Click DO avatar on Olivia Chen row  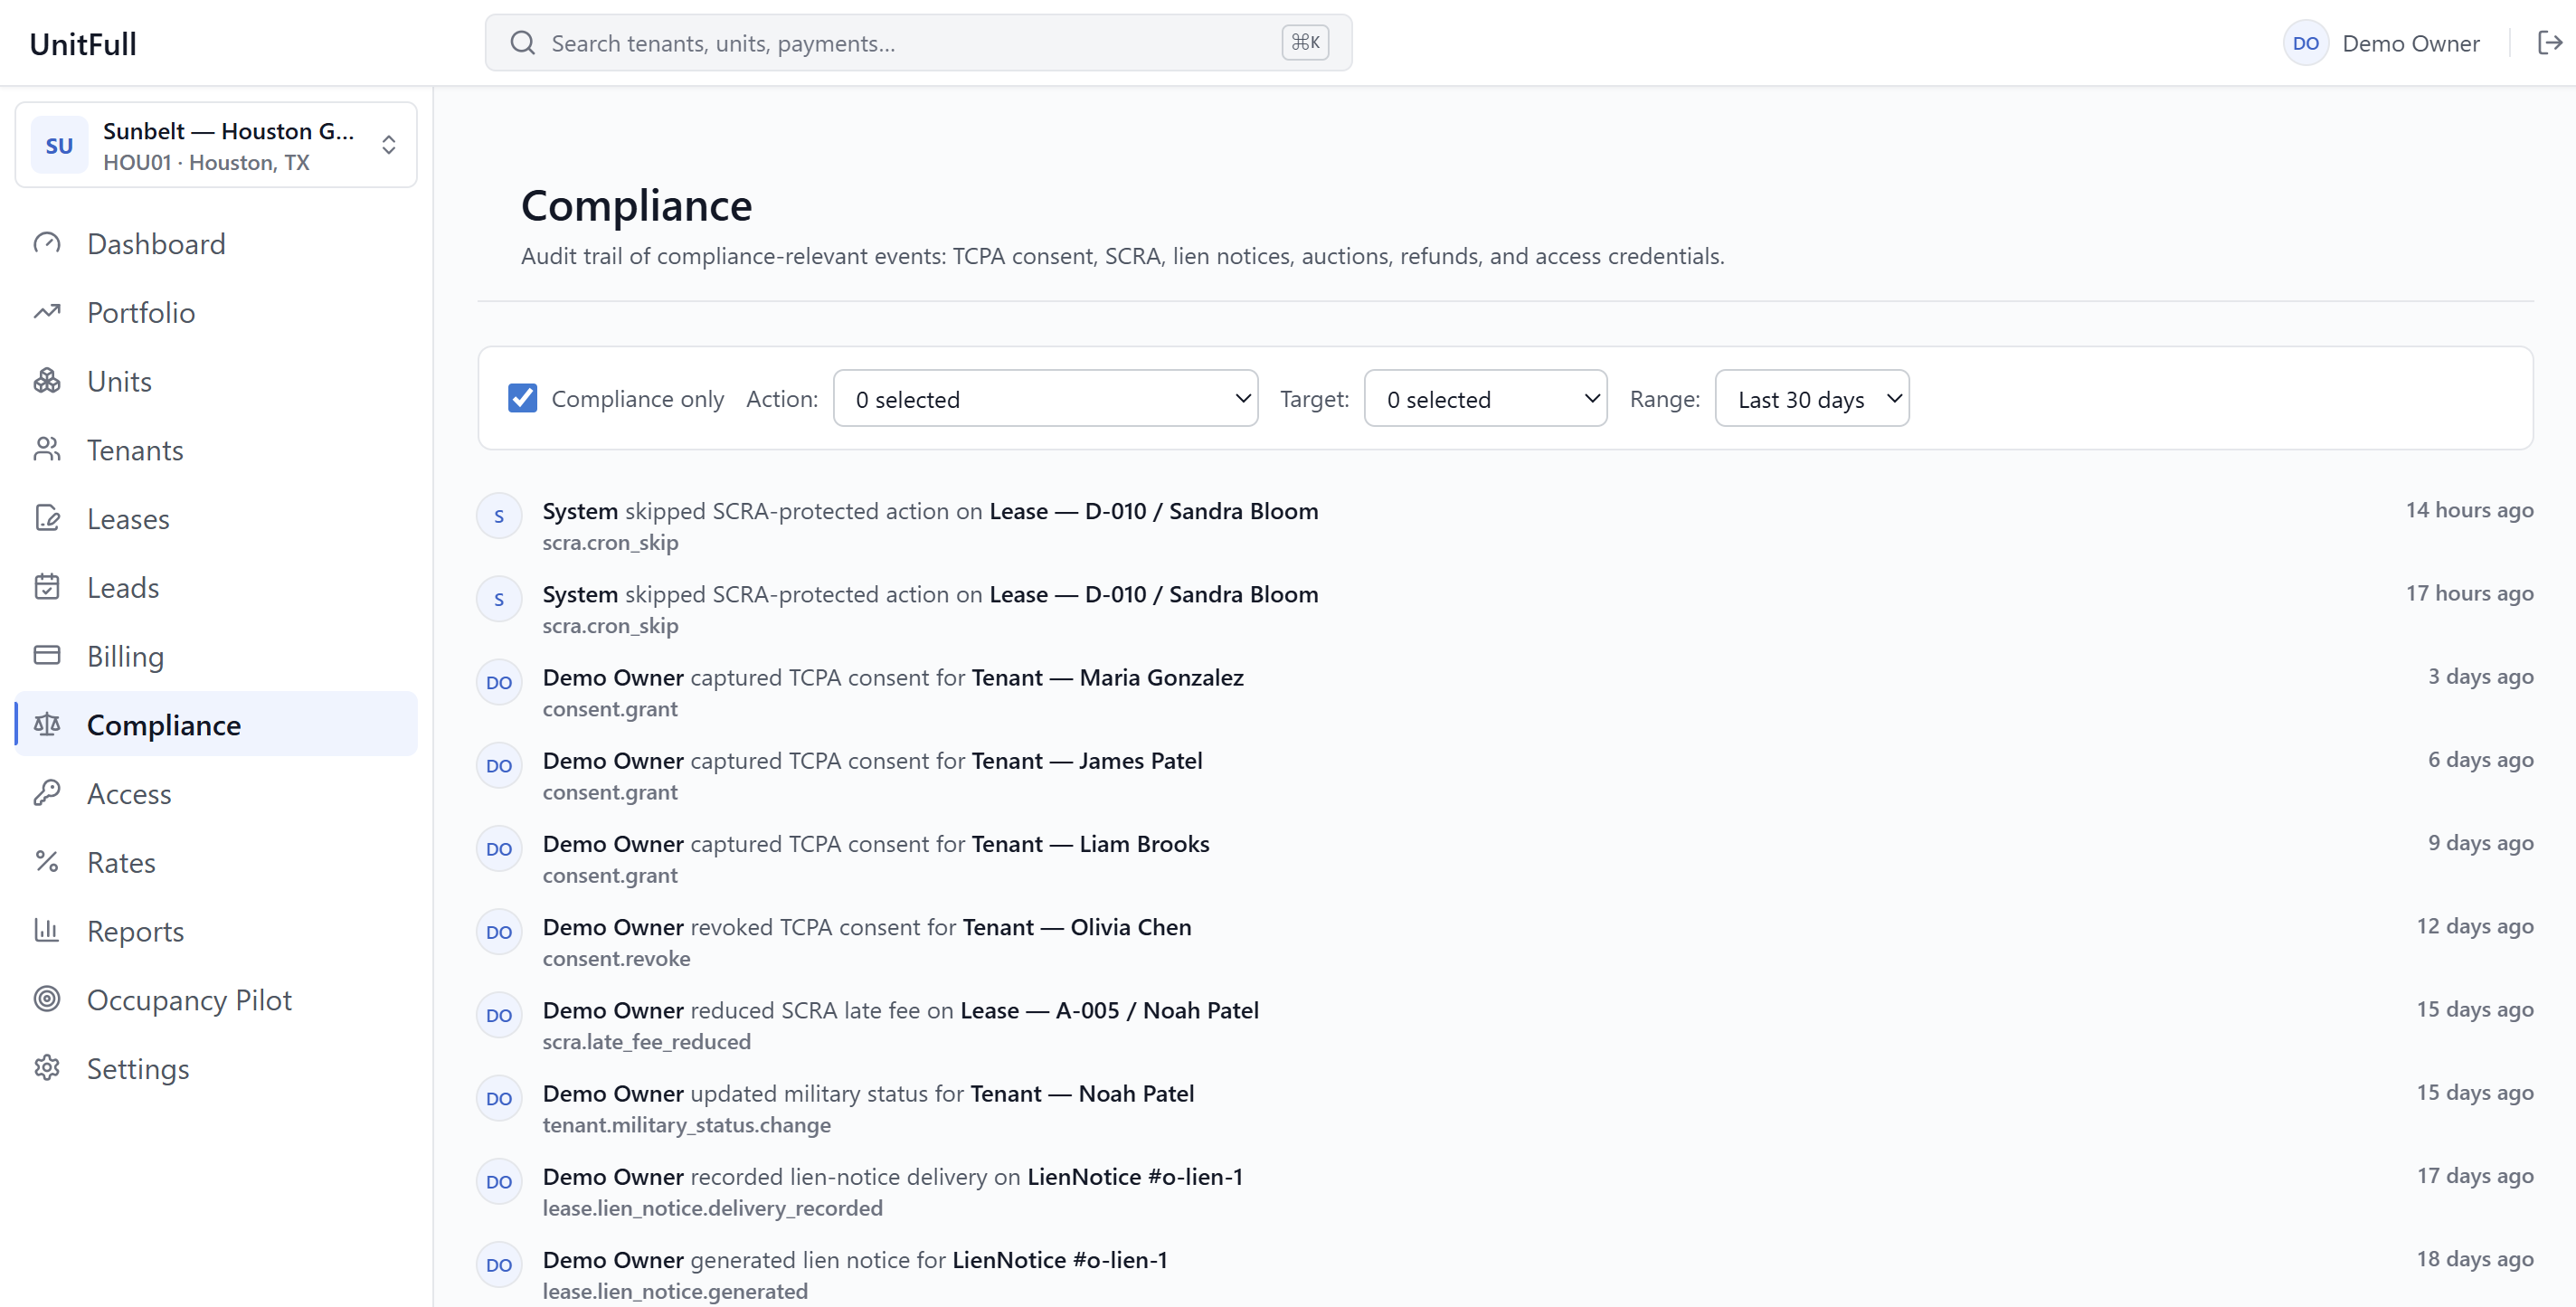click(499, 932)
